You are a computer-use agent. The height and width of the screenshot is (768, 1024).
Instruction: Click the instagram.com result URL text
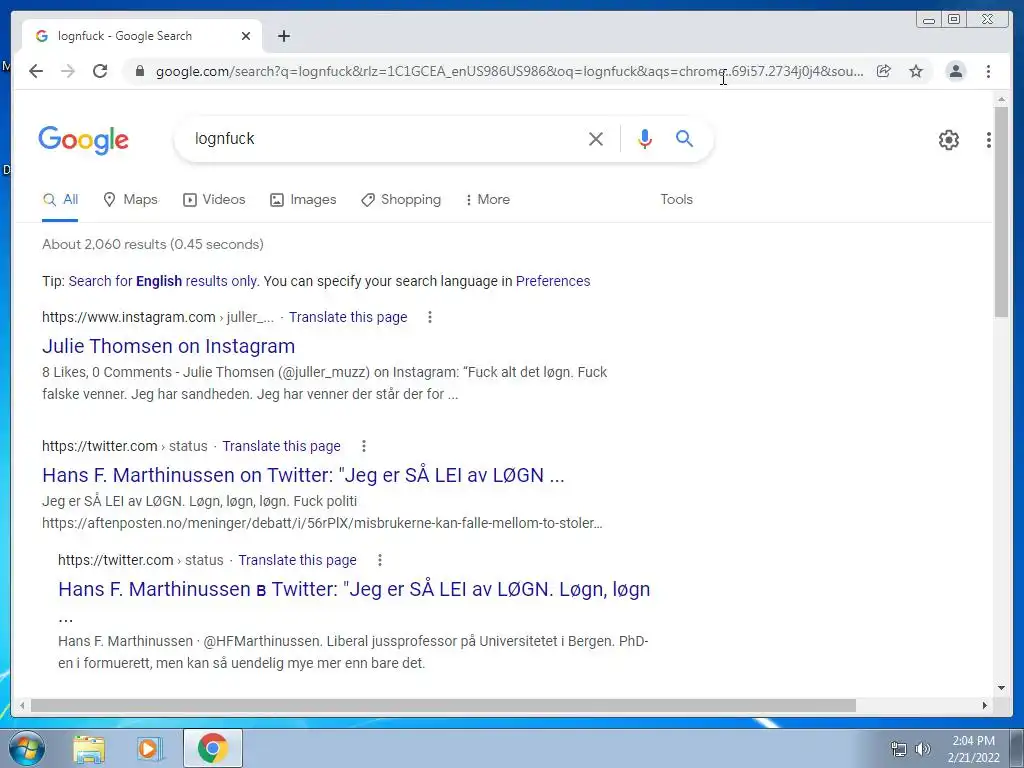pos(158,317)
